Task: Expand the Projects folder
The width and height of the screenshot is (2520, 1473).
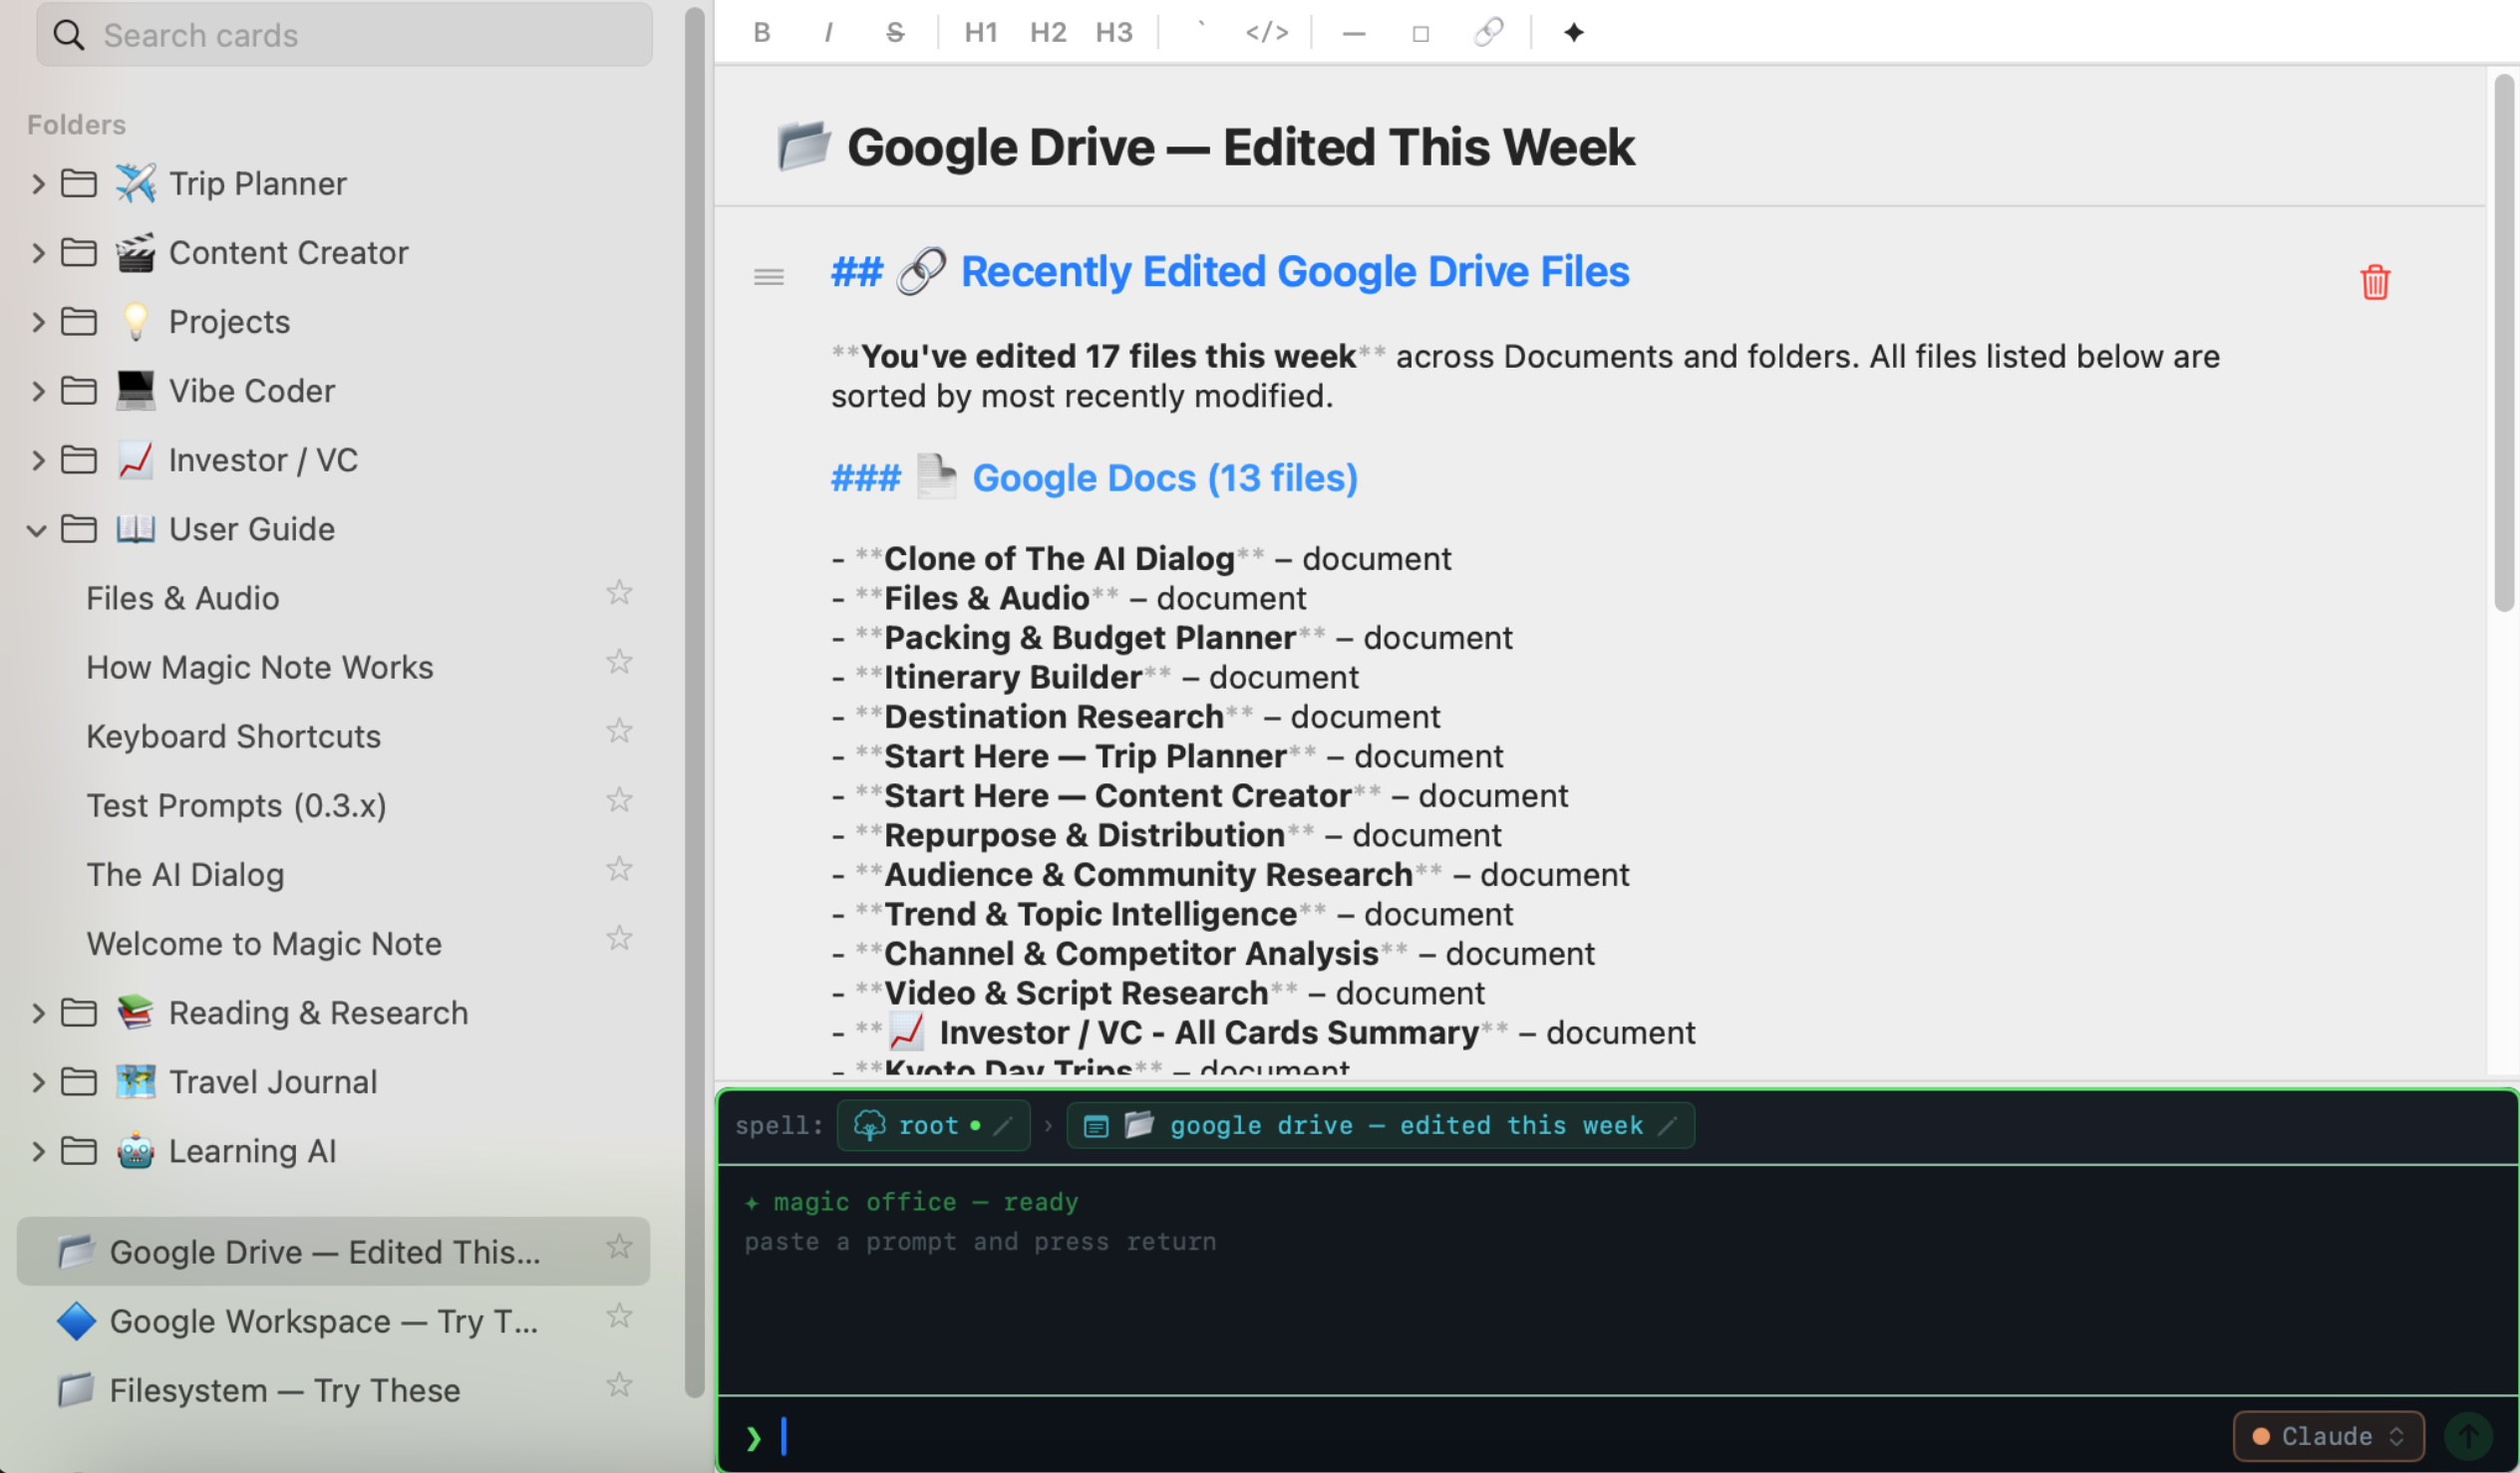Action: point(38,321)
